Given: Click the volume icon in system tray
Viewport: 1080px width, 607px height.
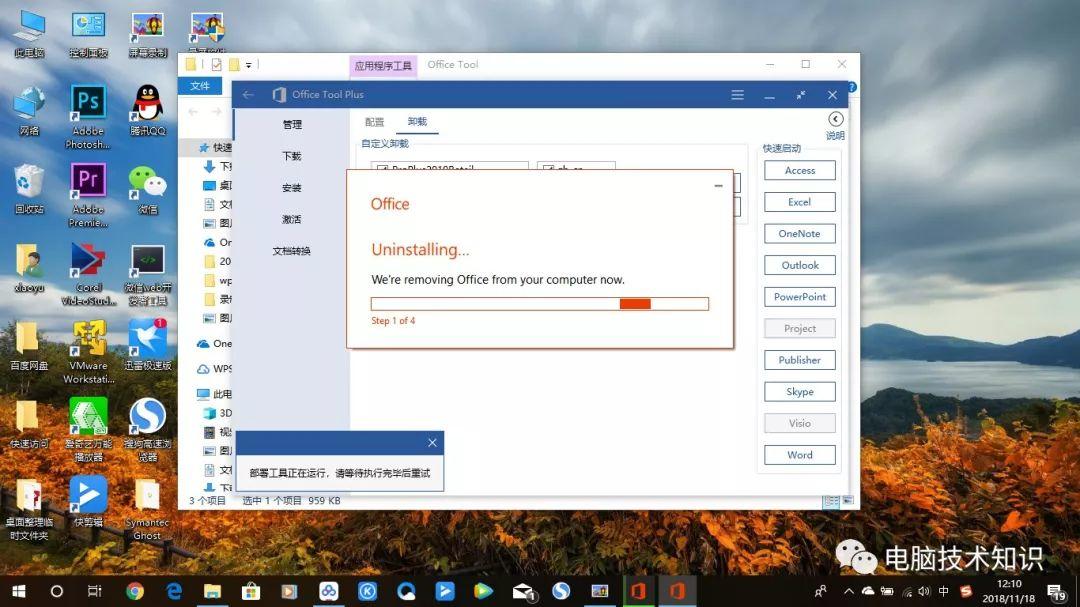Looking at the screenshot, I should [x=924, y=591].
